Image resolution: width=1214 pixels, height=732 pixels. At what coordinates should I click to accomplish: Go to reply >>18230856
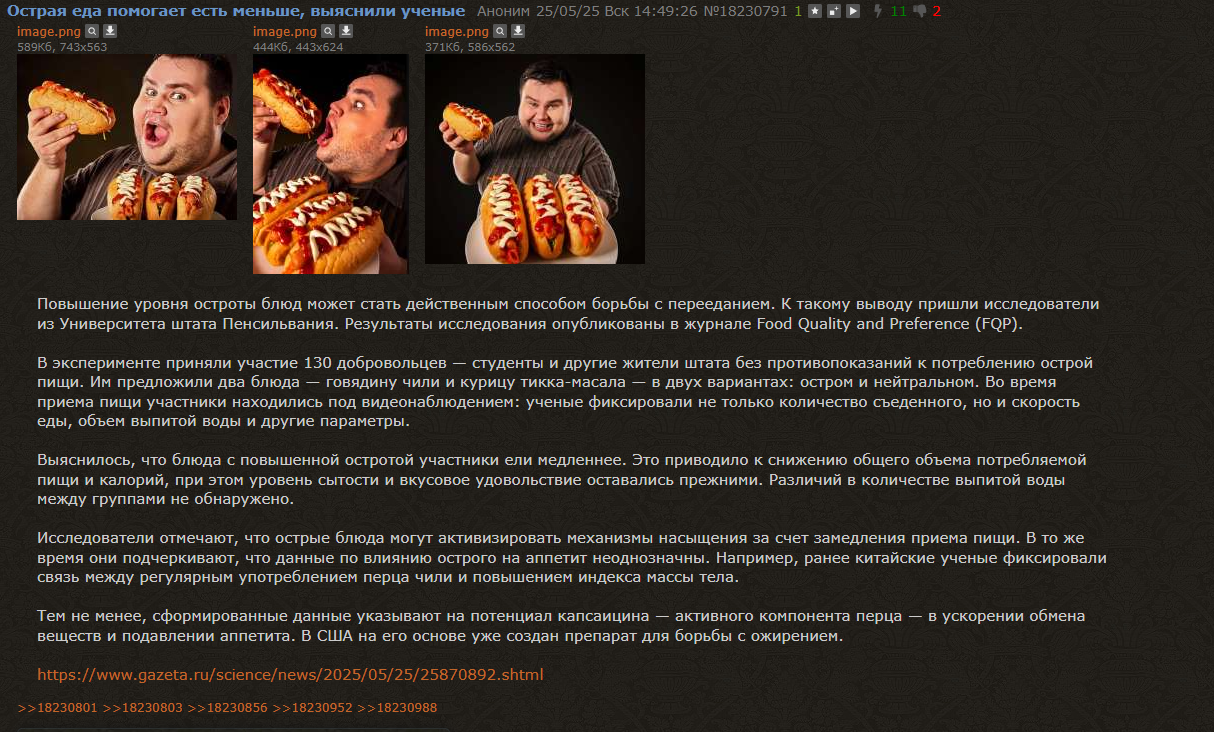pos(227,708)
